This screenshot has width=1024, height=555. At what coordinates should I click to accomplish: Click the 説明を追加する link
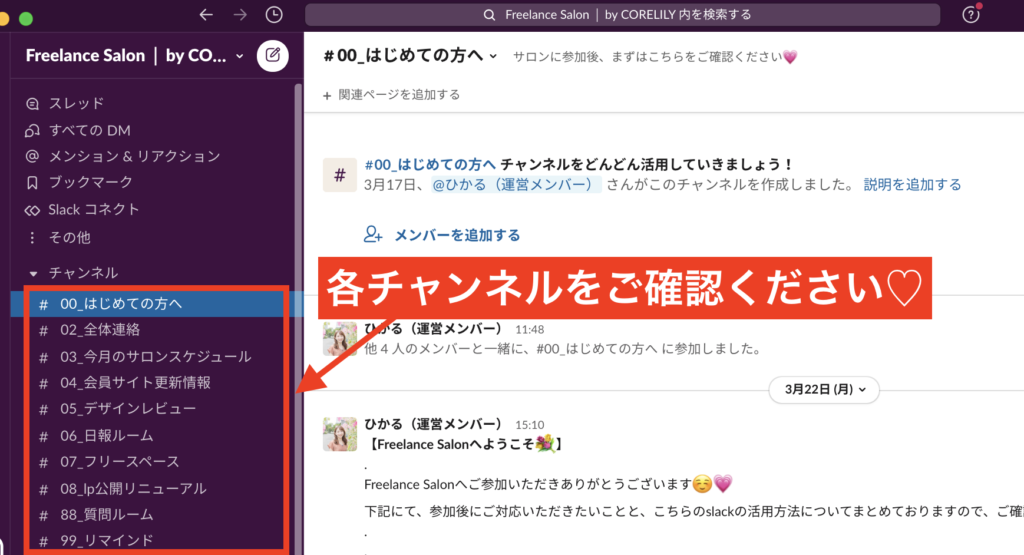pos(912,184)
